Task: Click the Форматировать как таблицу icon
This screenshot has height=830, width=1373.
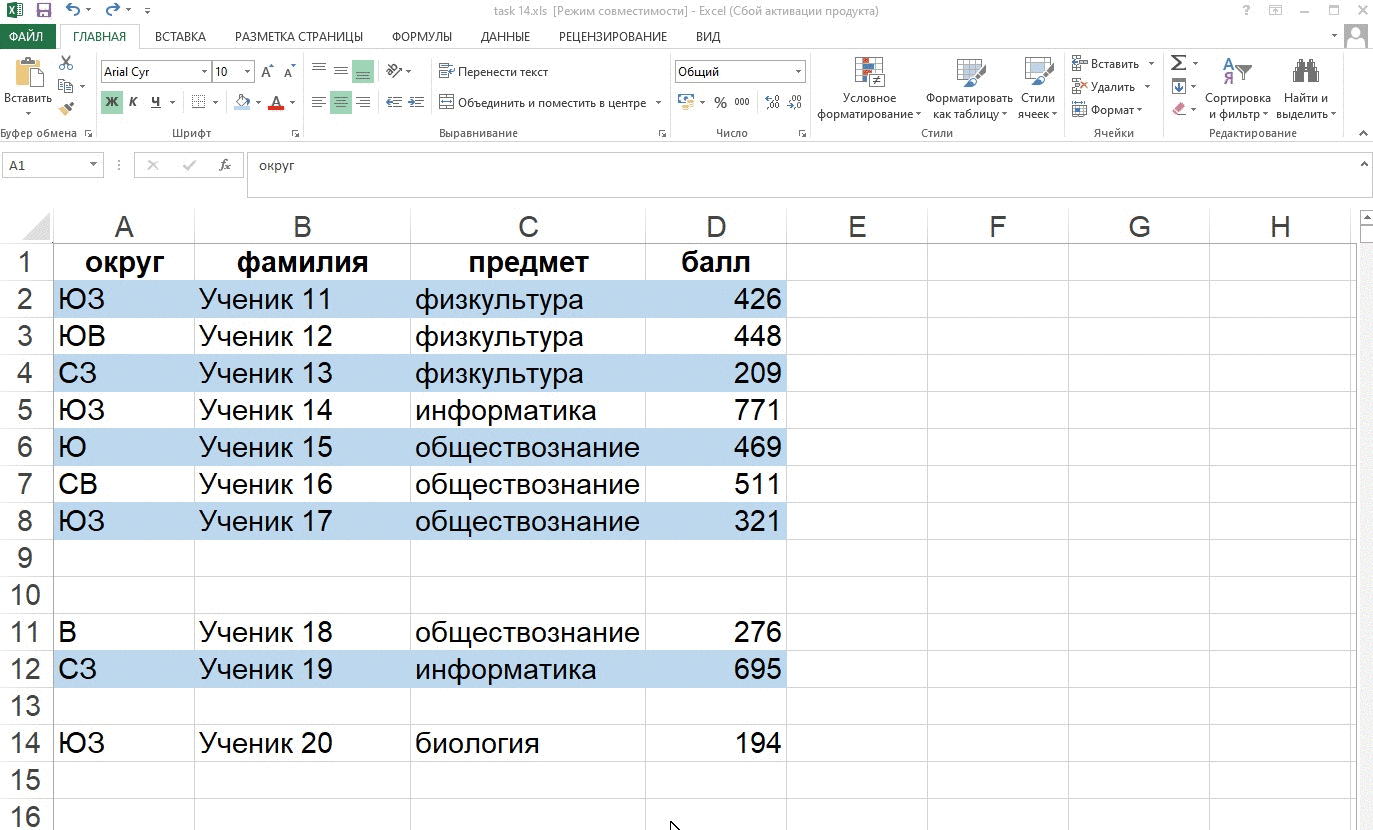Action: (x=968, y=88)
